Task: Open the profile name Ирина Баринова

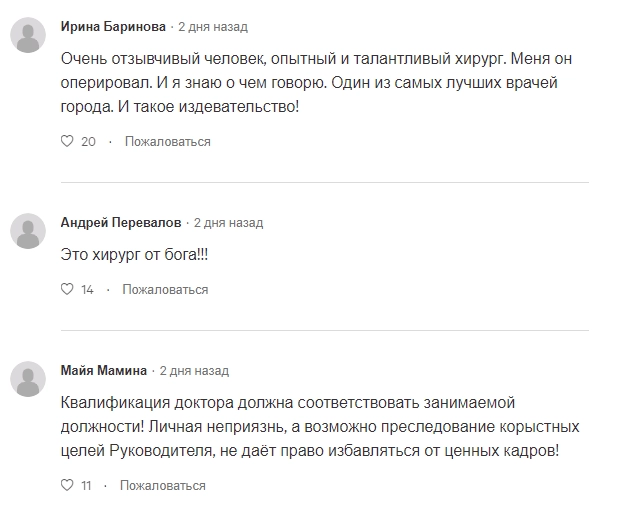Action: tap(113, 27)
